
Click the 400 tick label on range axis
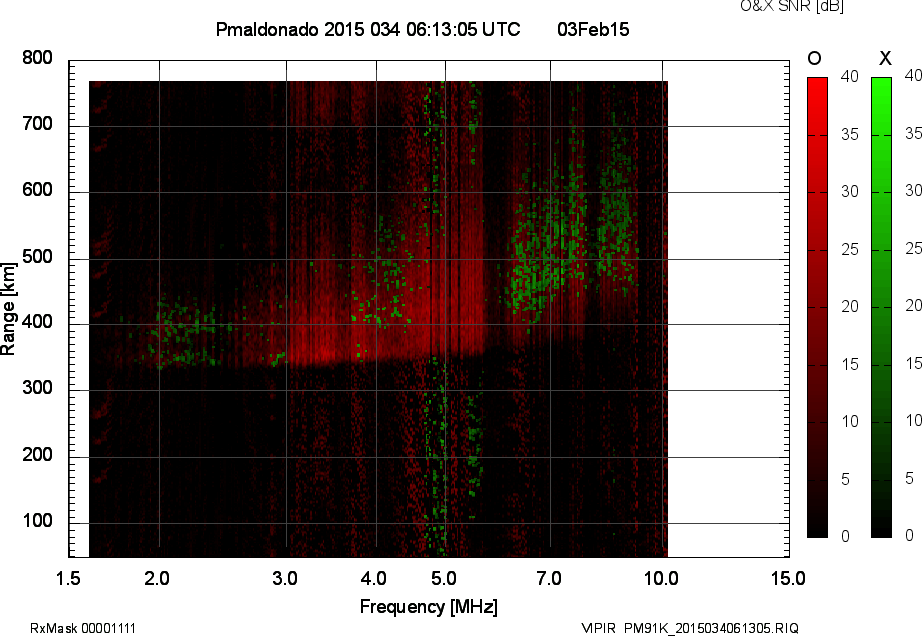[37, 322]
